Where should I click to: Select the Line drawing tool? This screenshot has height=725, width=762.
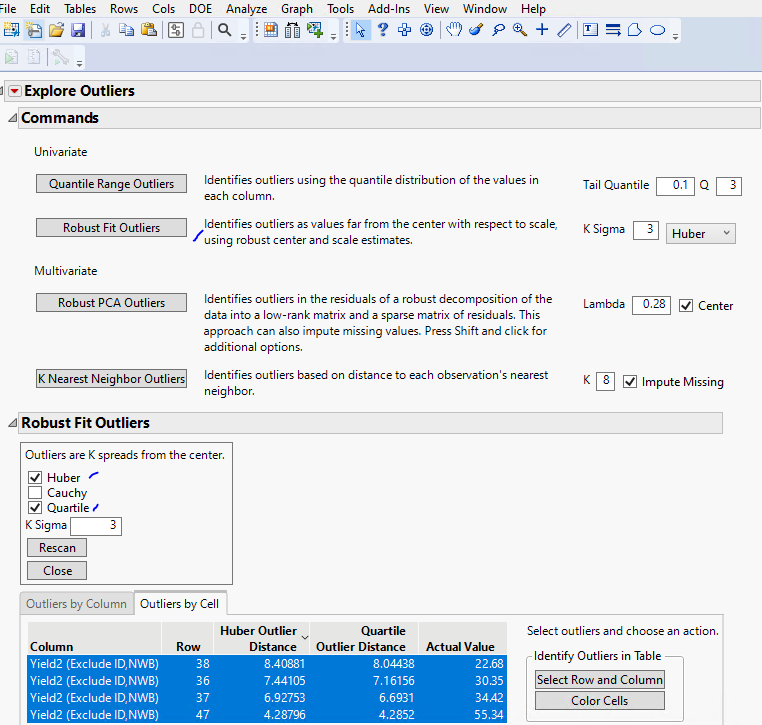point(564,30)
